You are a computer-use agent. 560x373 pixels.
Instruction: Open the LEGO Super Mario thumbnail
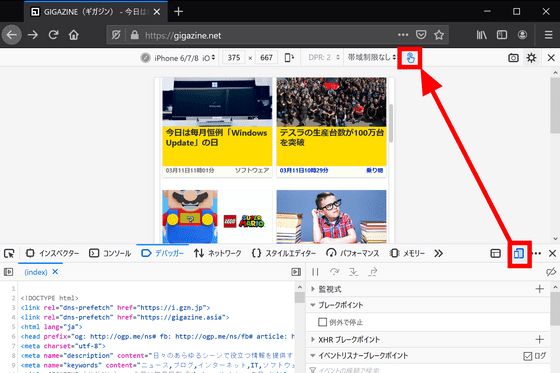click(x=217, y=217)
